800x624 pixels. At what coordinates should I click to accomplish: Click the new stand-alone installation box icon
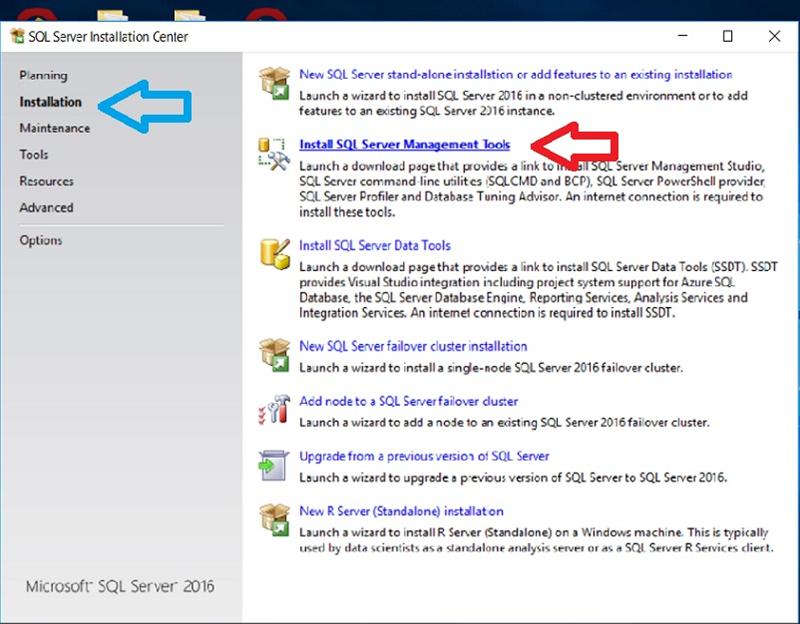point(273,83)
